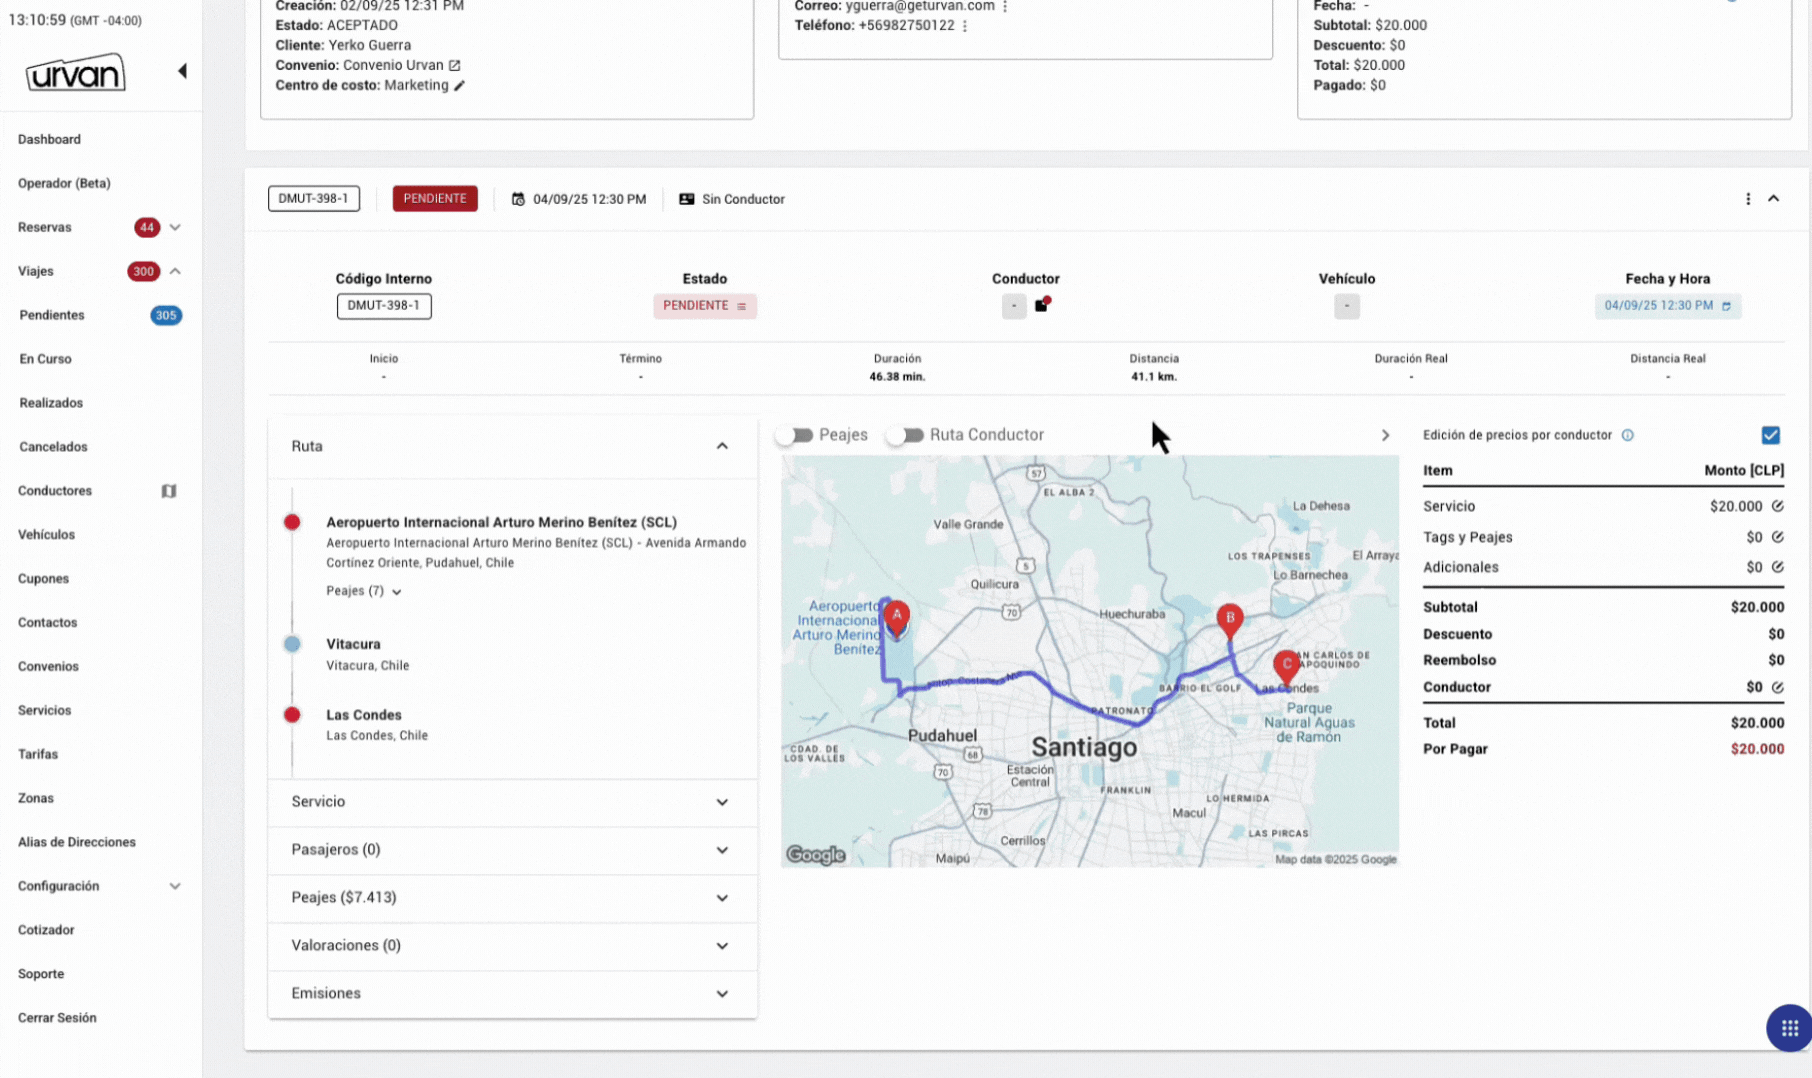Click the assign conductor icon with red dot
Image resolution: width=1812 pixels, height=1078 pixels.
click(x=1042, y=305)
